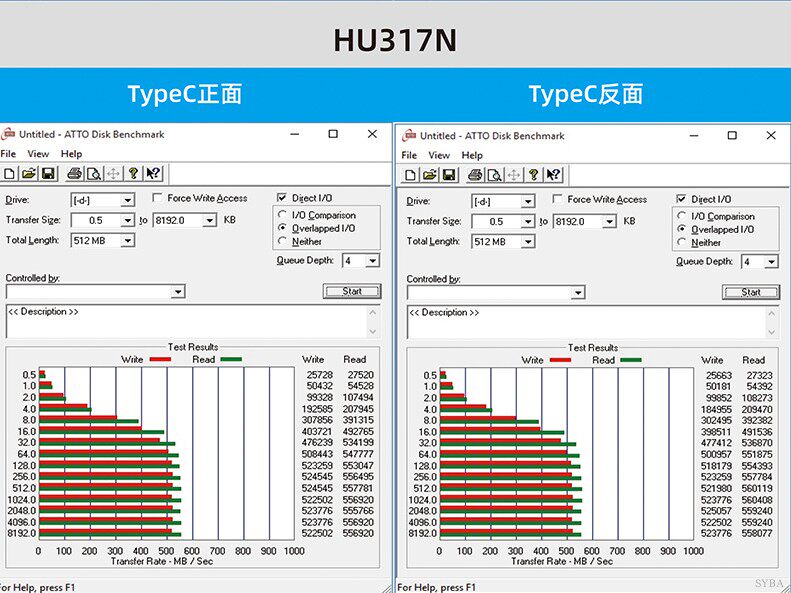Open Help menu in left ATTO window
This screenshot has height=593, width=791.
pos(71,154)
